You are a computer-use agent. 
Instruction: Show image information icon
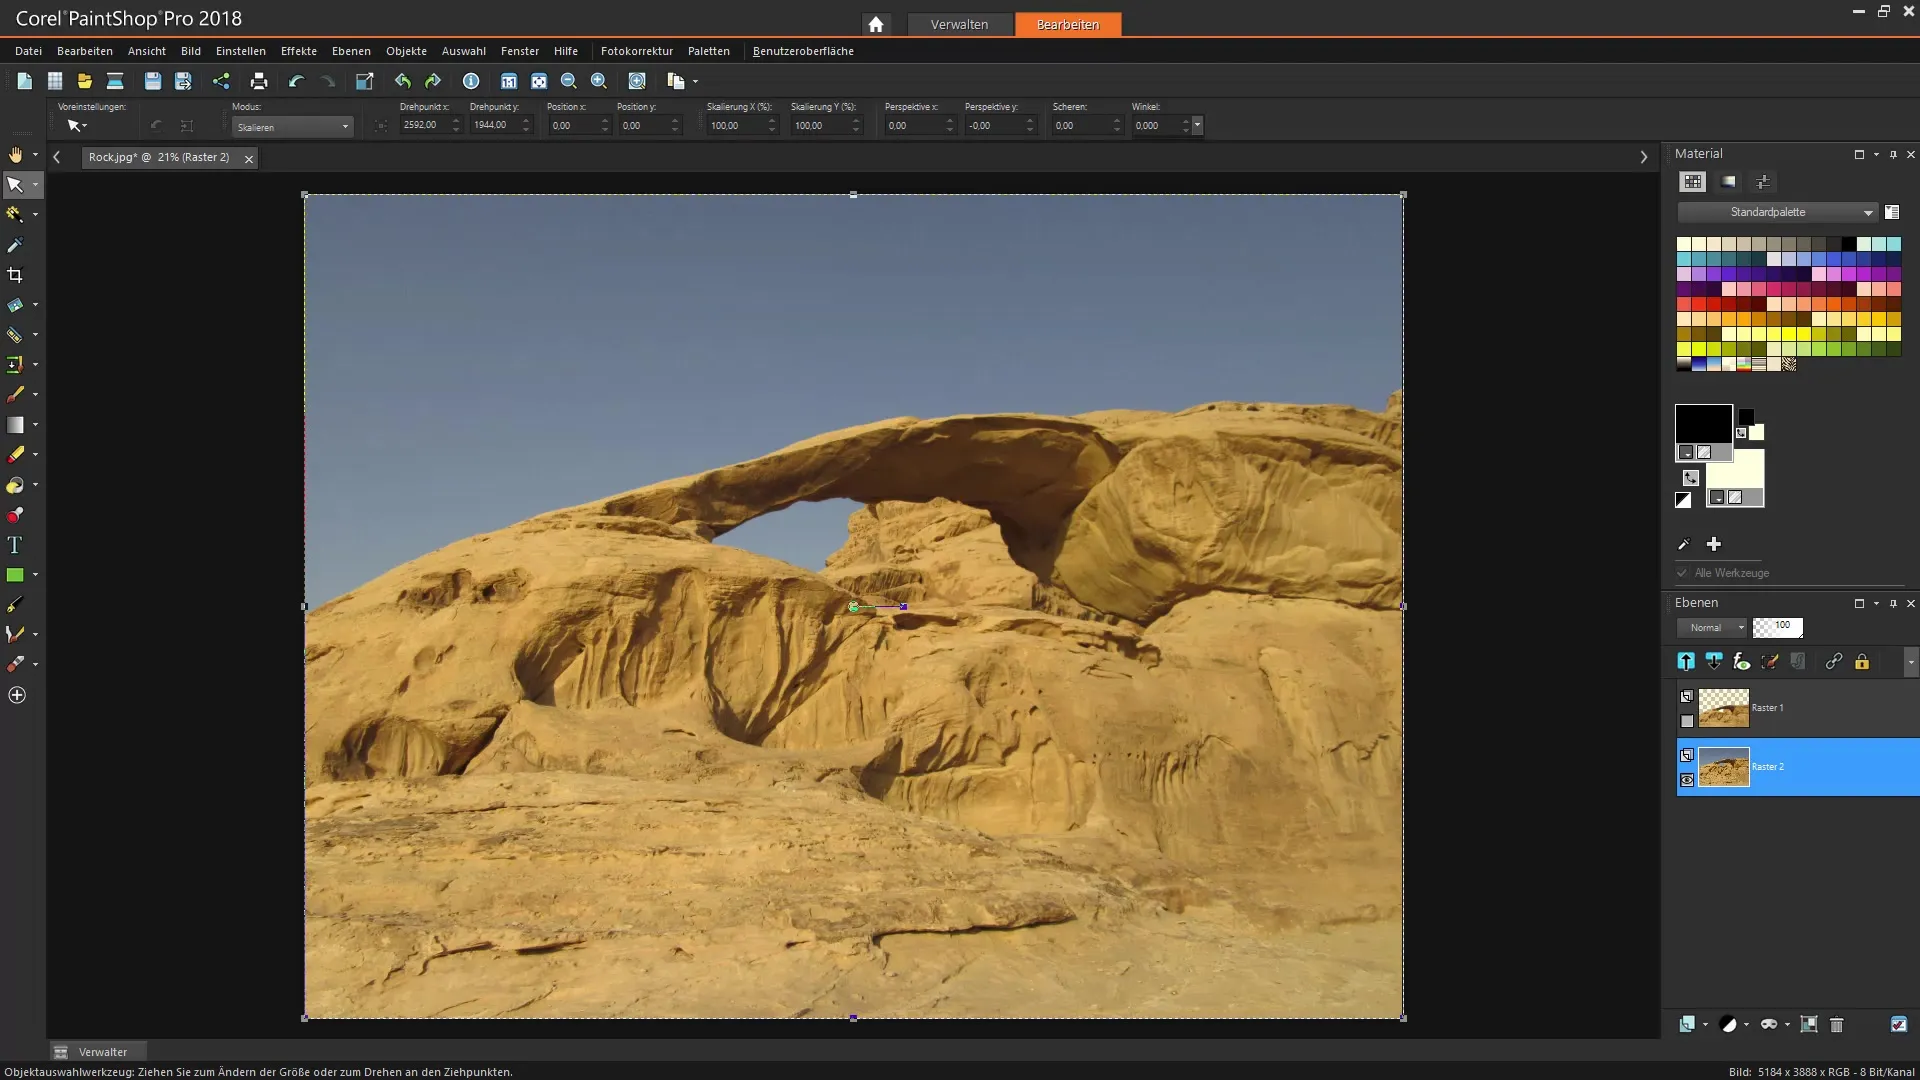(471, 81)
